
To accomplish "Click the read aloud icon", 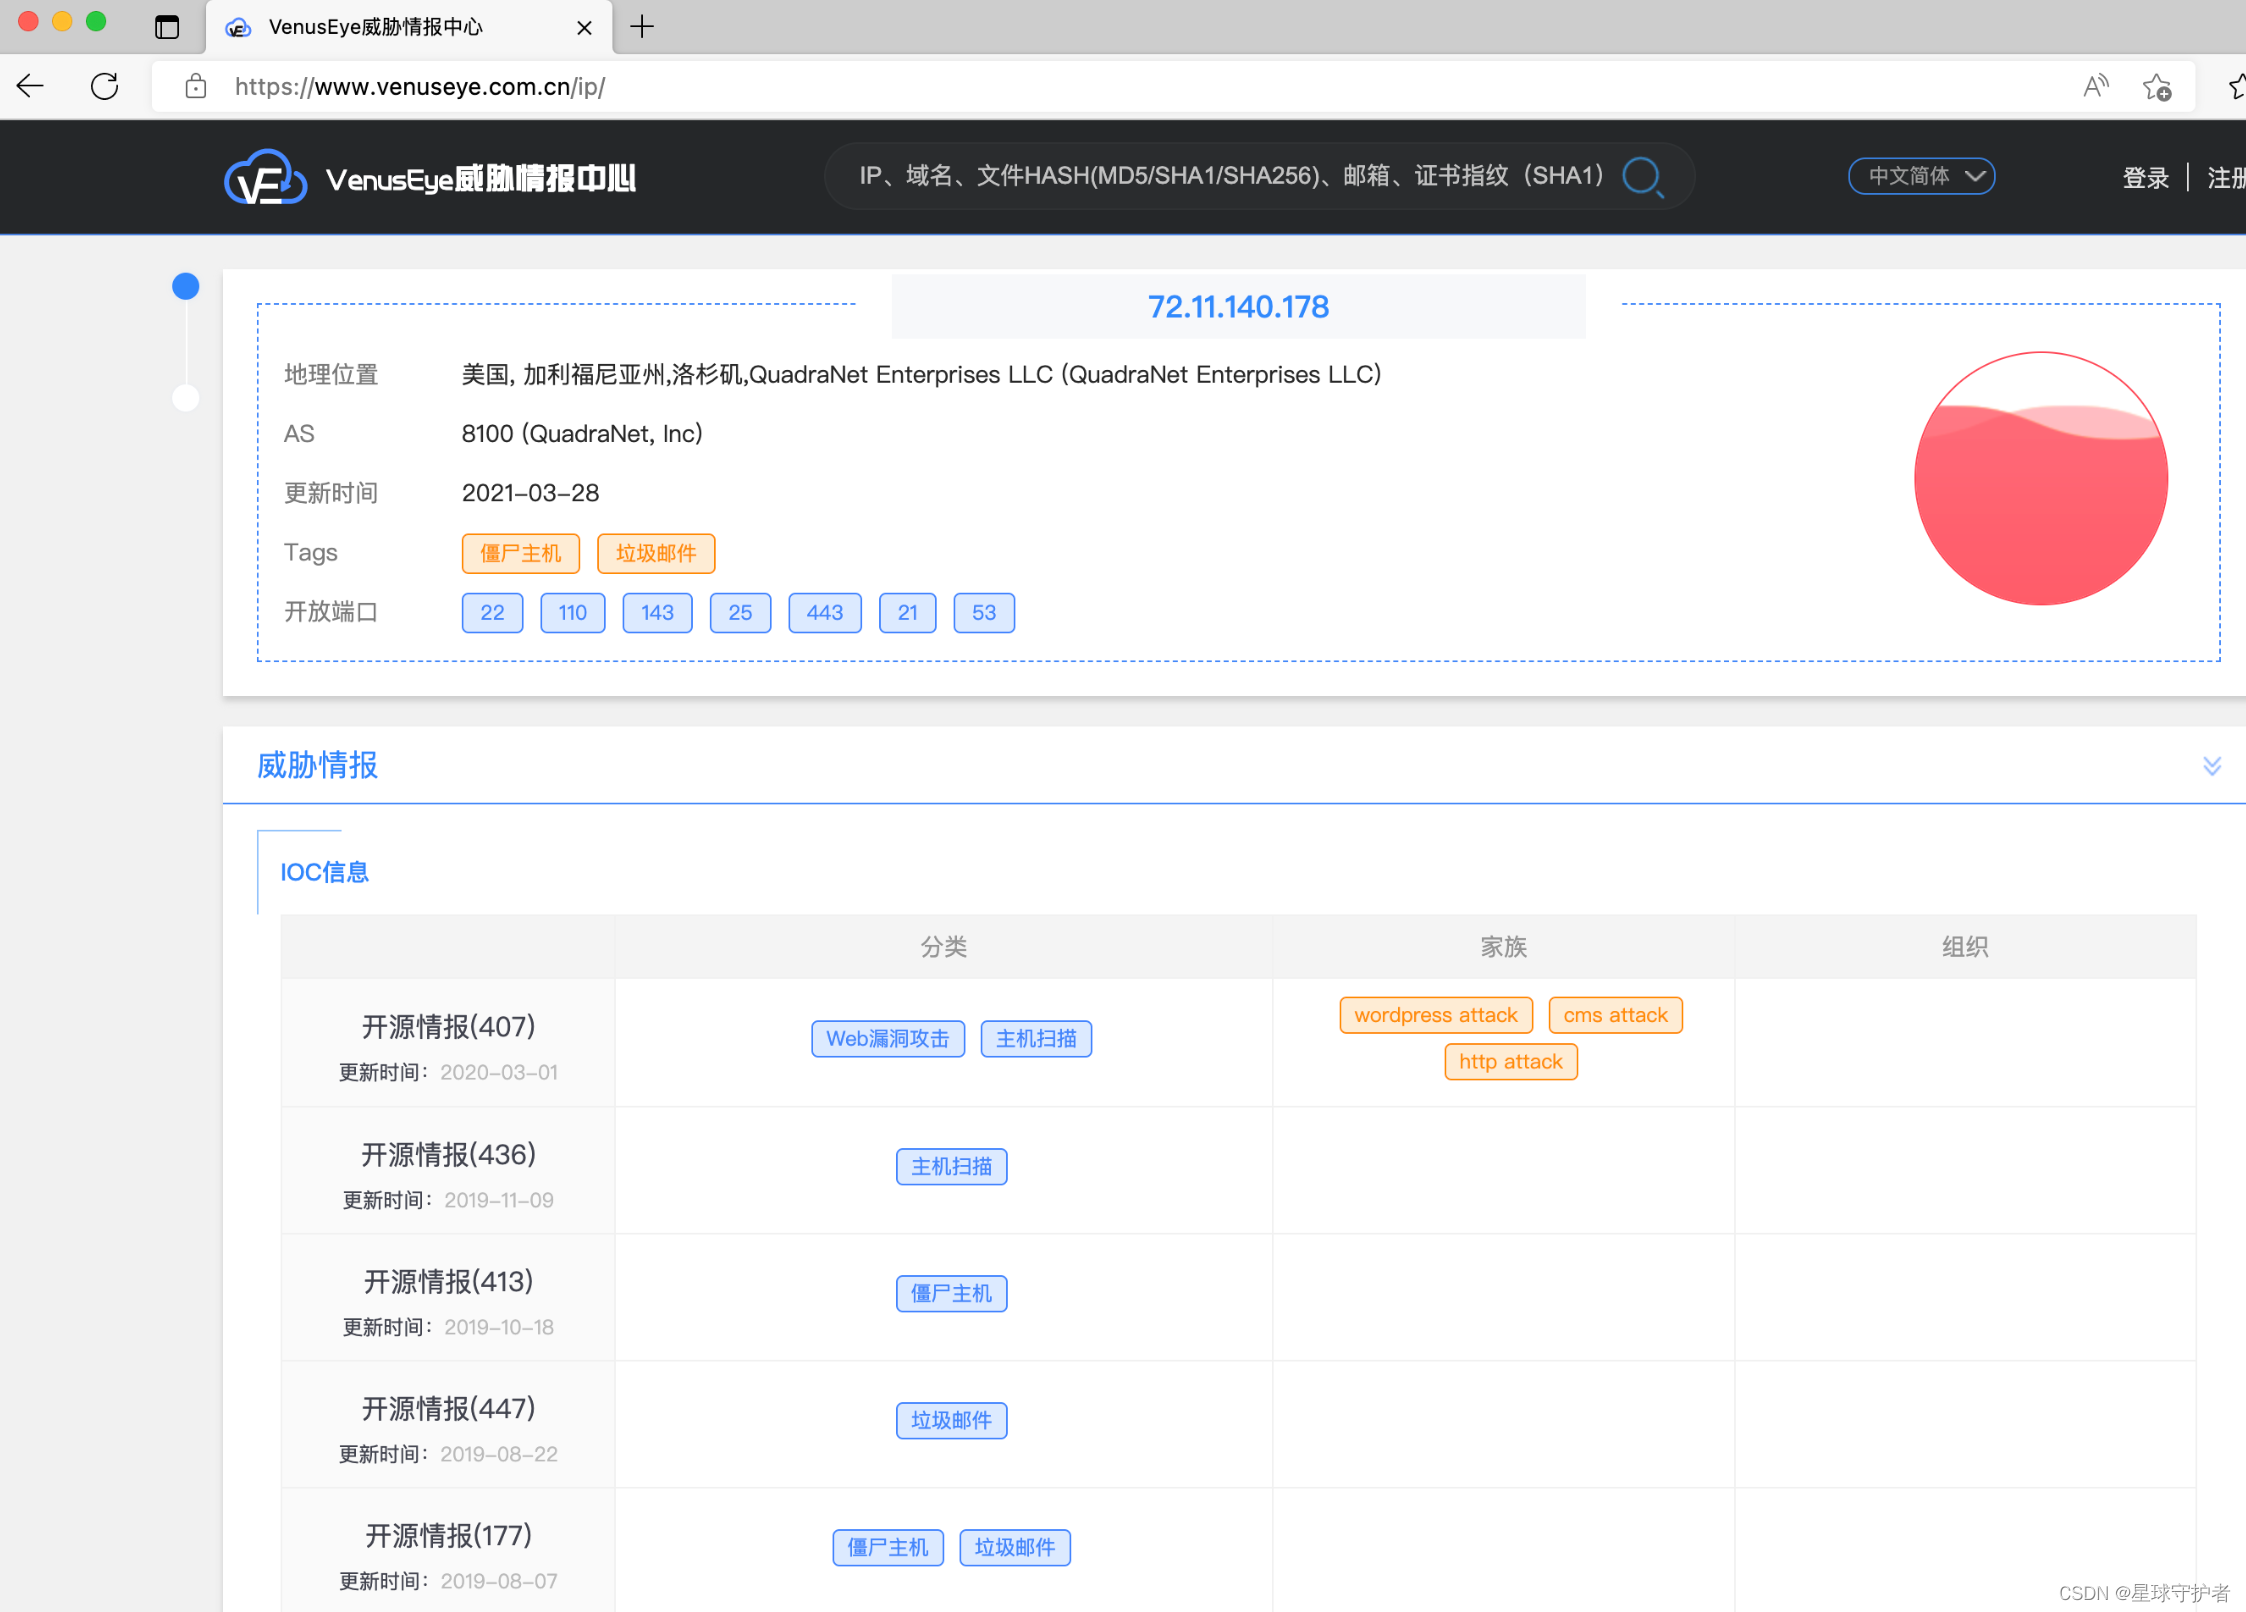I will point(2095,87).
